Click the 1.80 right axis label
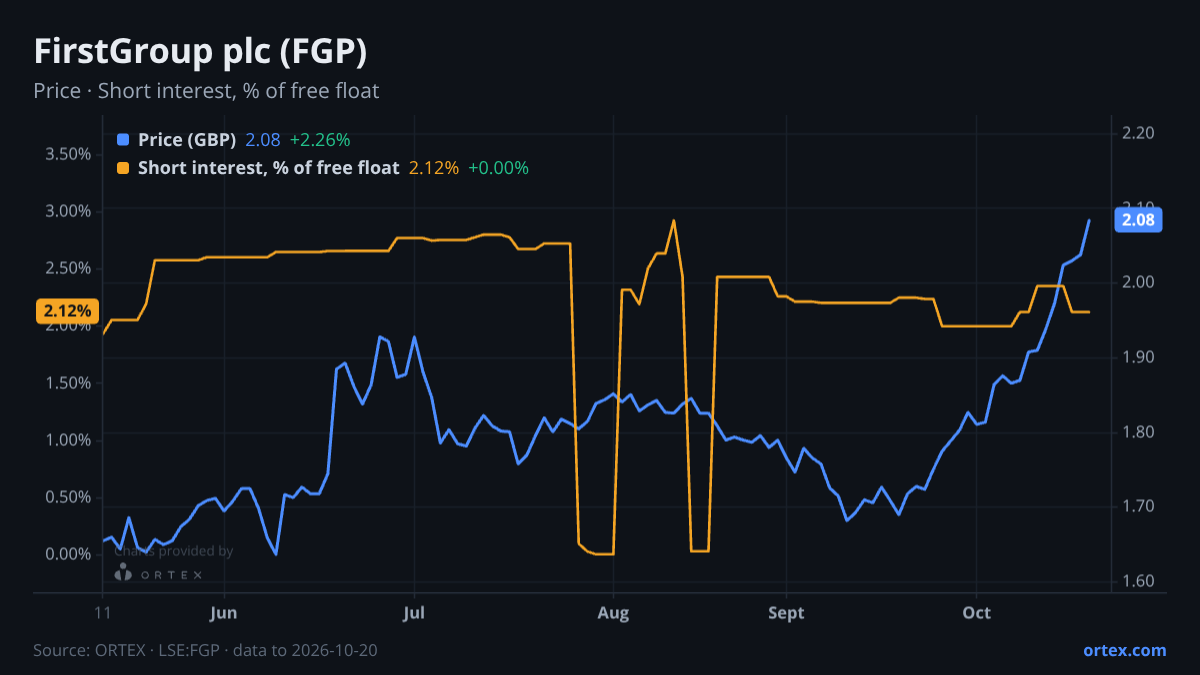The height and width of the screenshot is (675, 1200). [1139, 432]
